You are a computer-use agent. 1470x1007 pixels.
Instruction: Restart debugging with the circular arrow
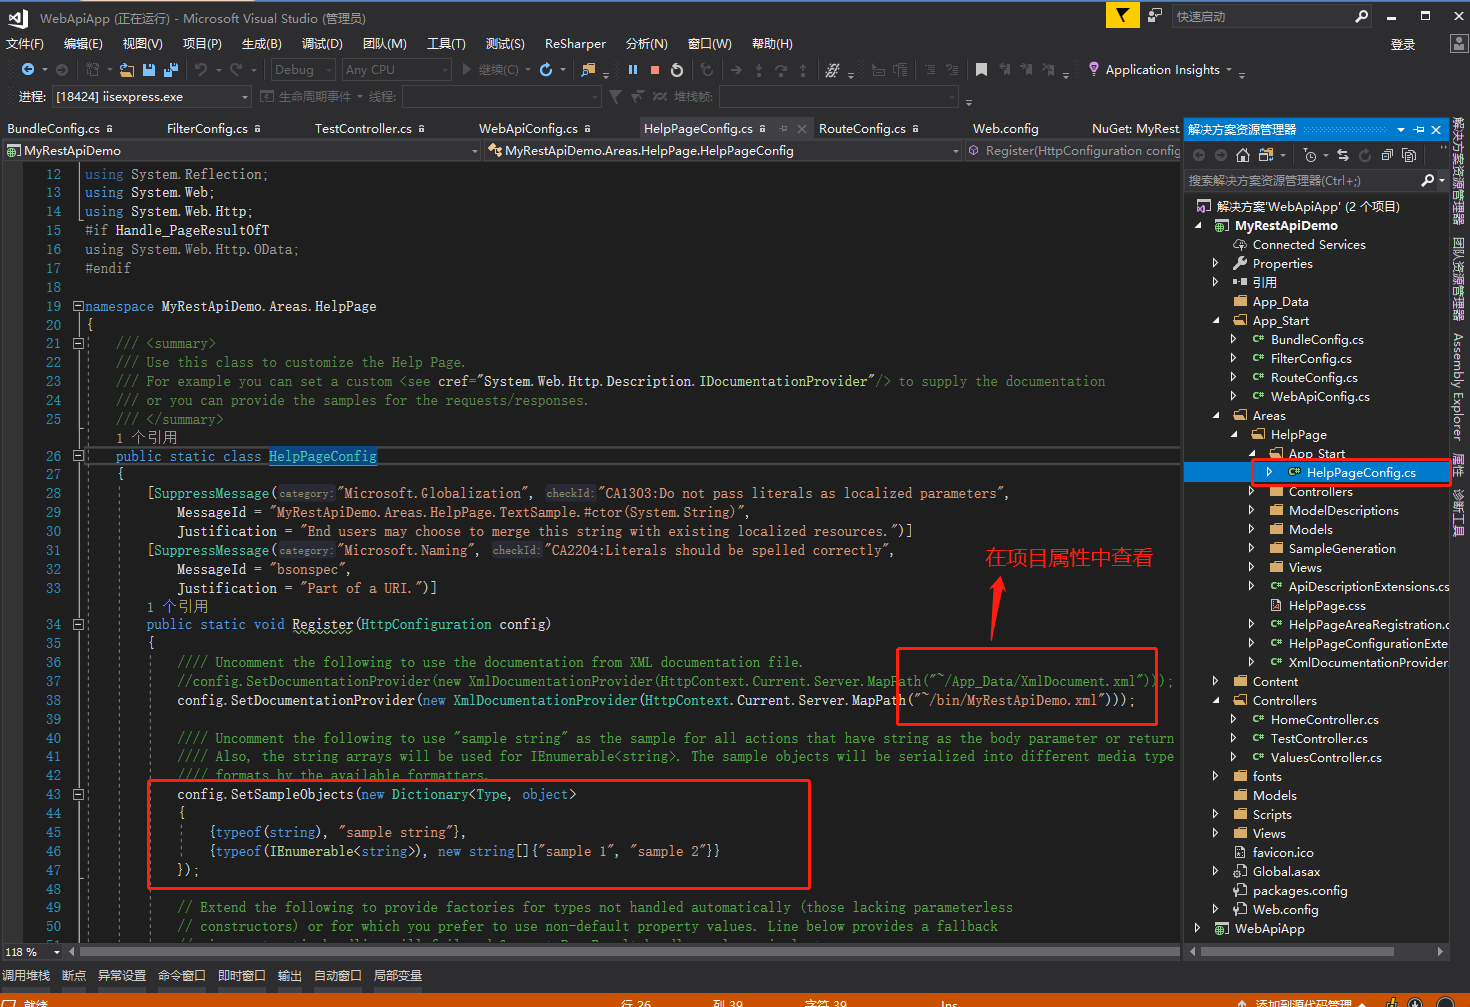tap(677, 70)
